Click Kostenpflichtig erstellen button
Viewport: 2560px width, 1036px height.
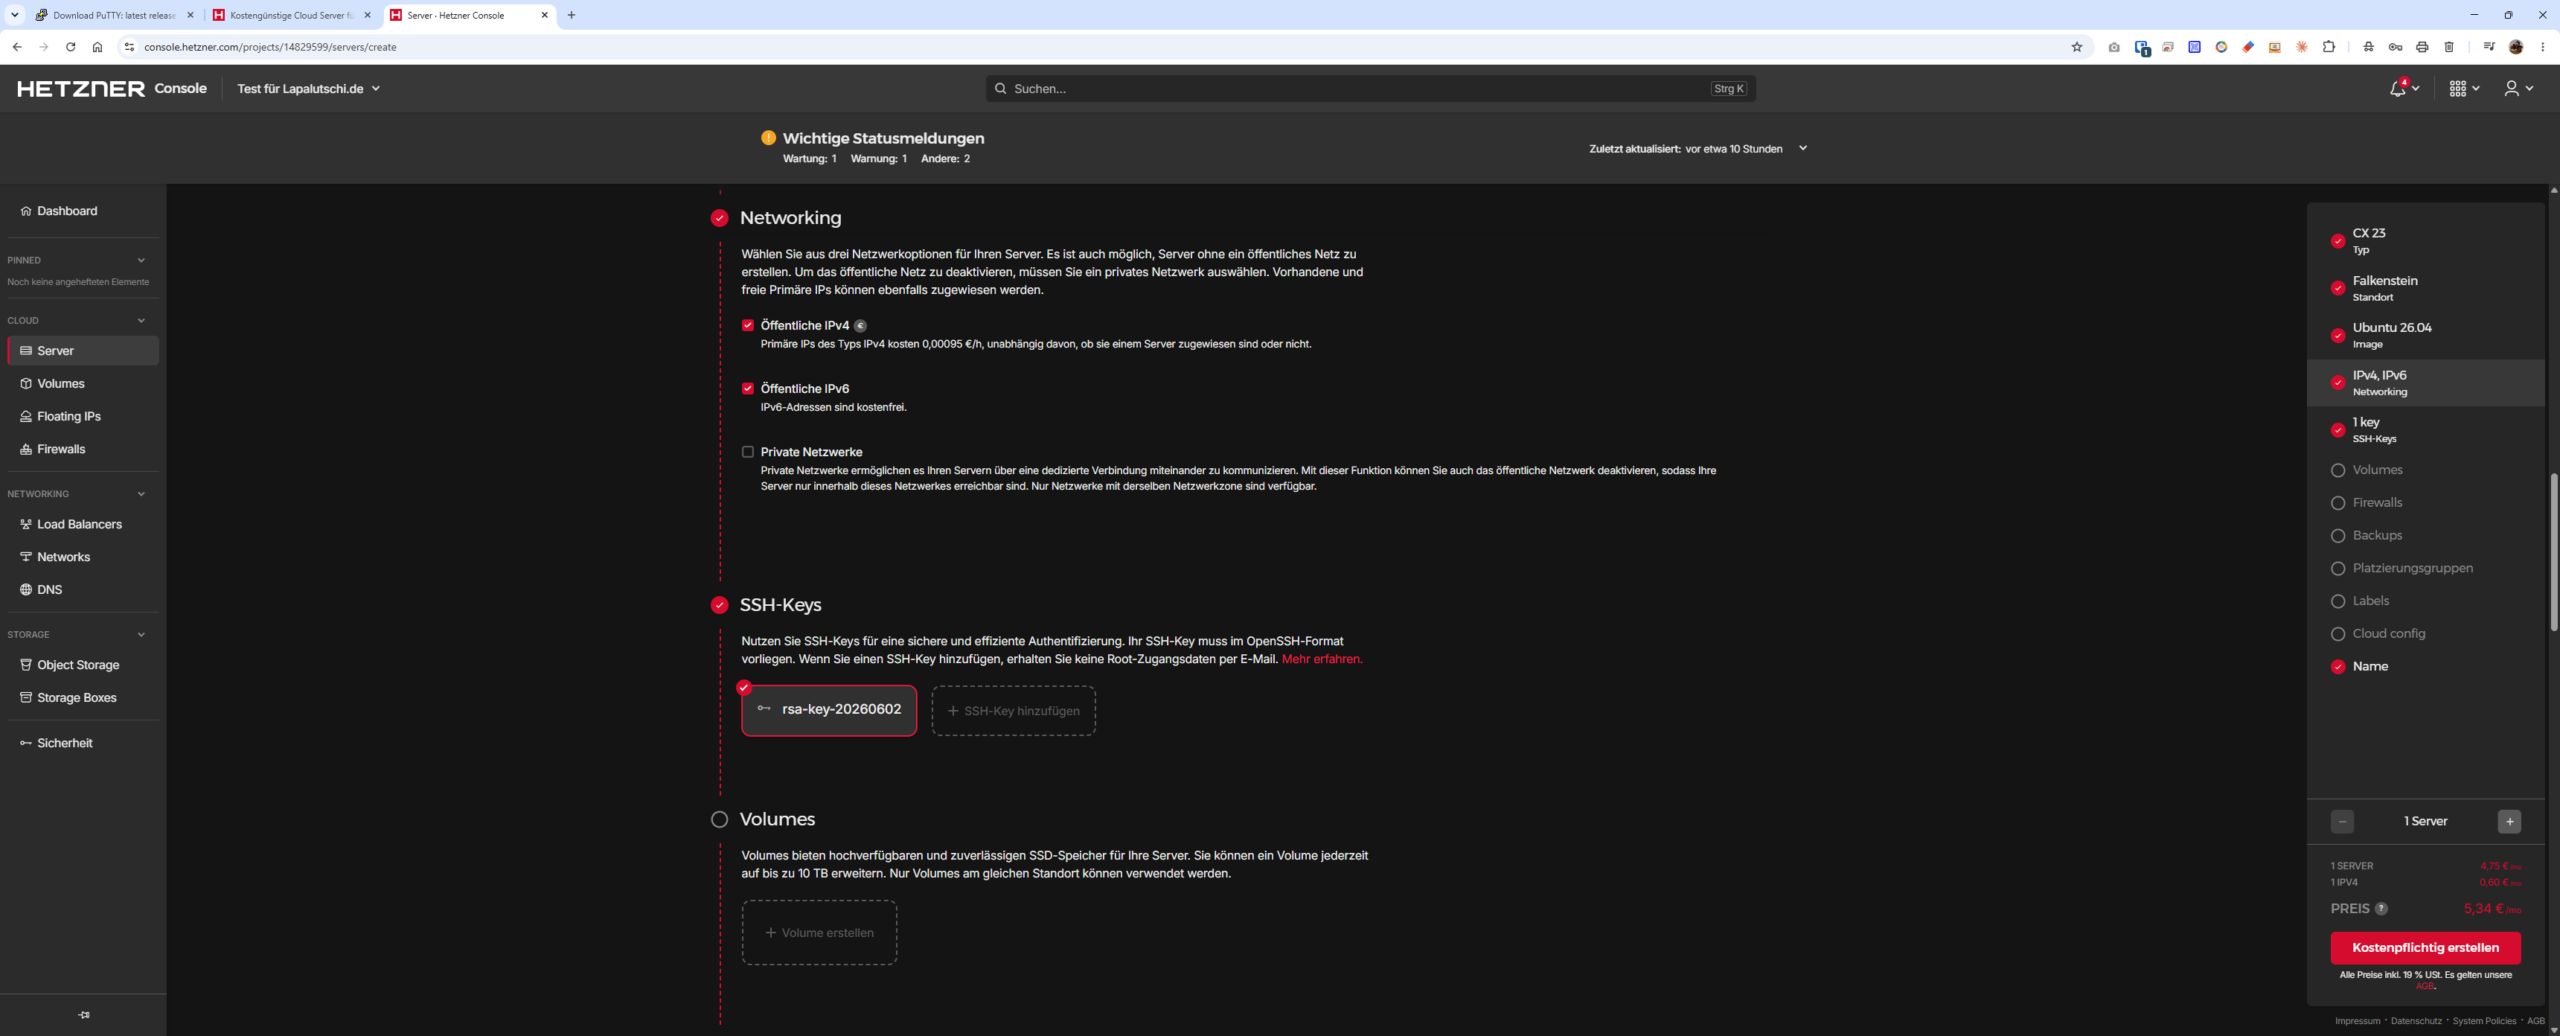click(x=2425, y=948)
